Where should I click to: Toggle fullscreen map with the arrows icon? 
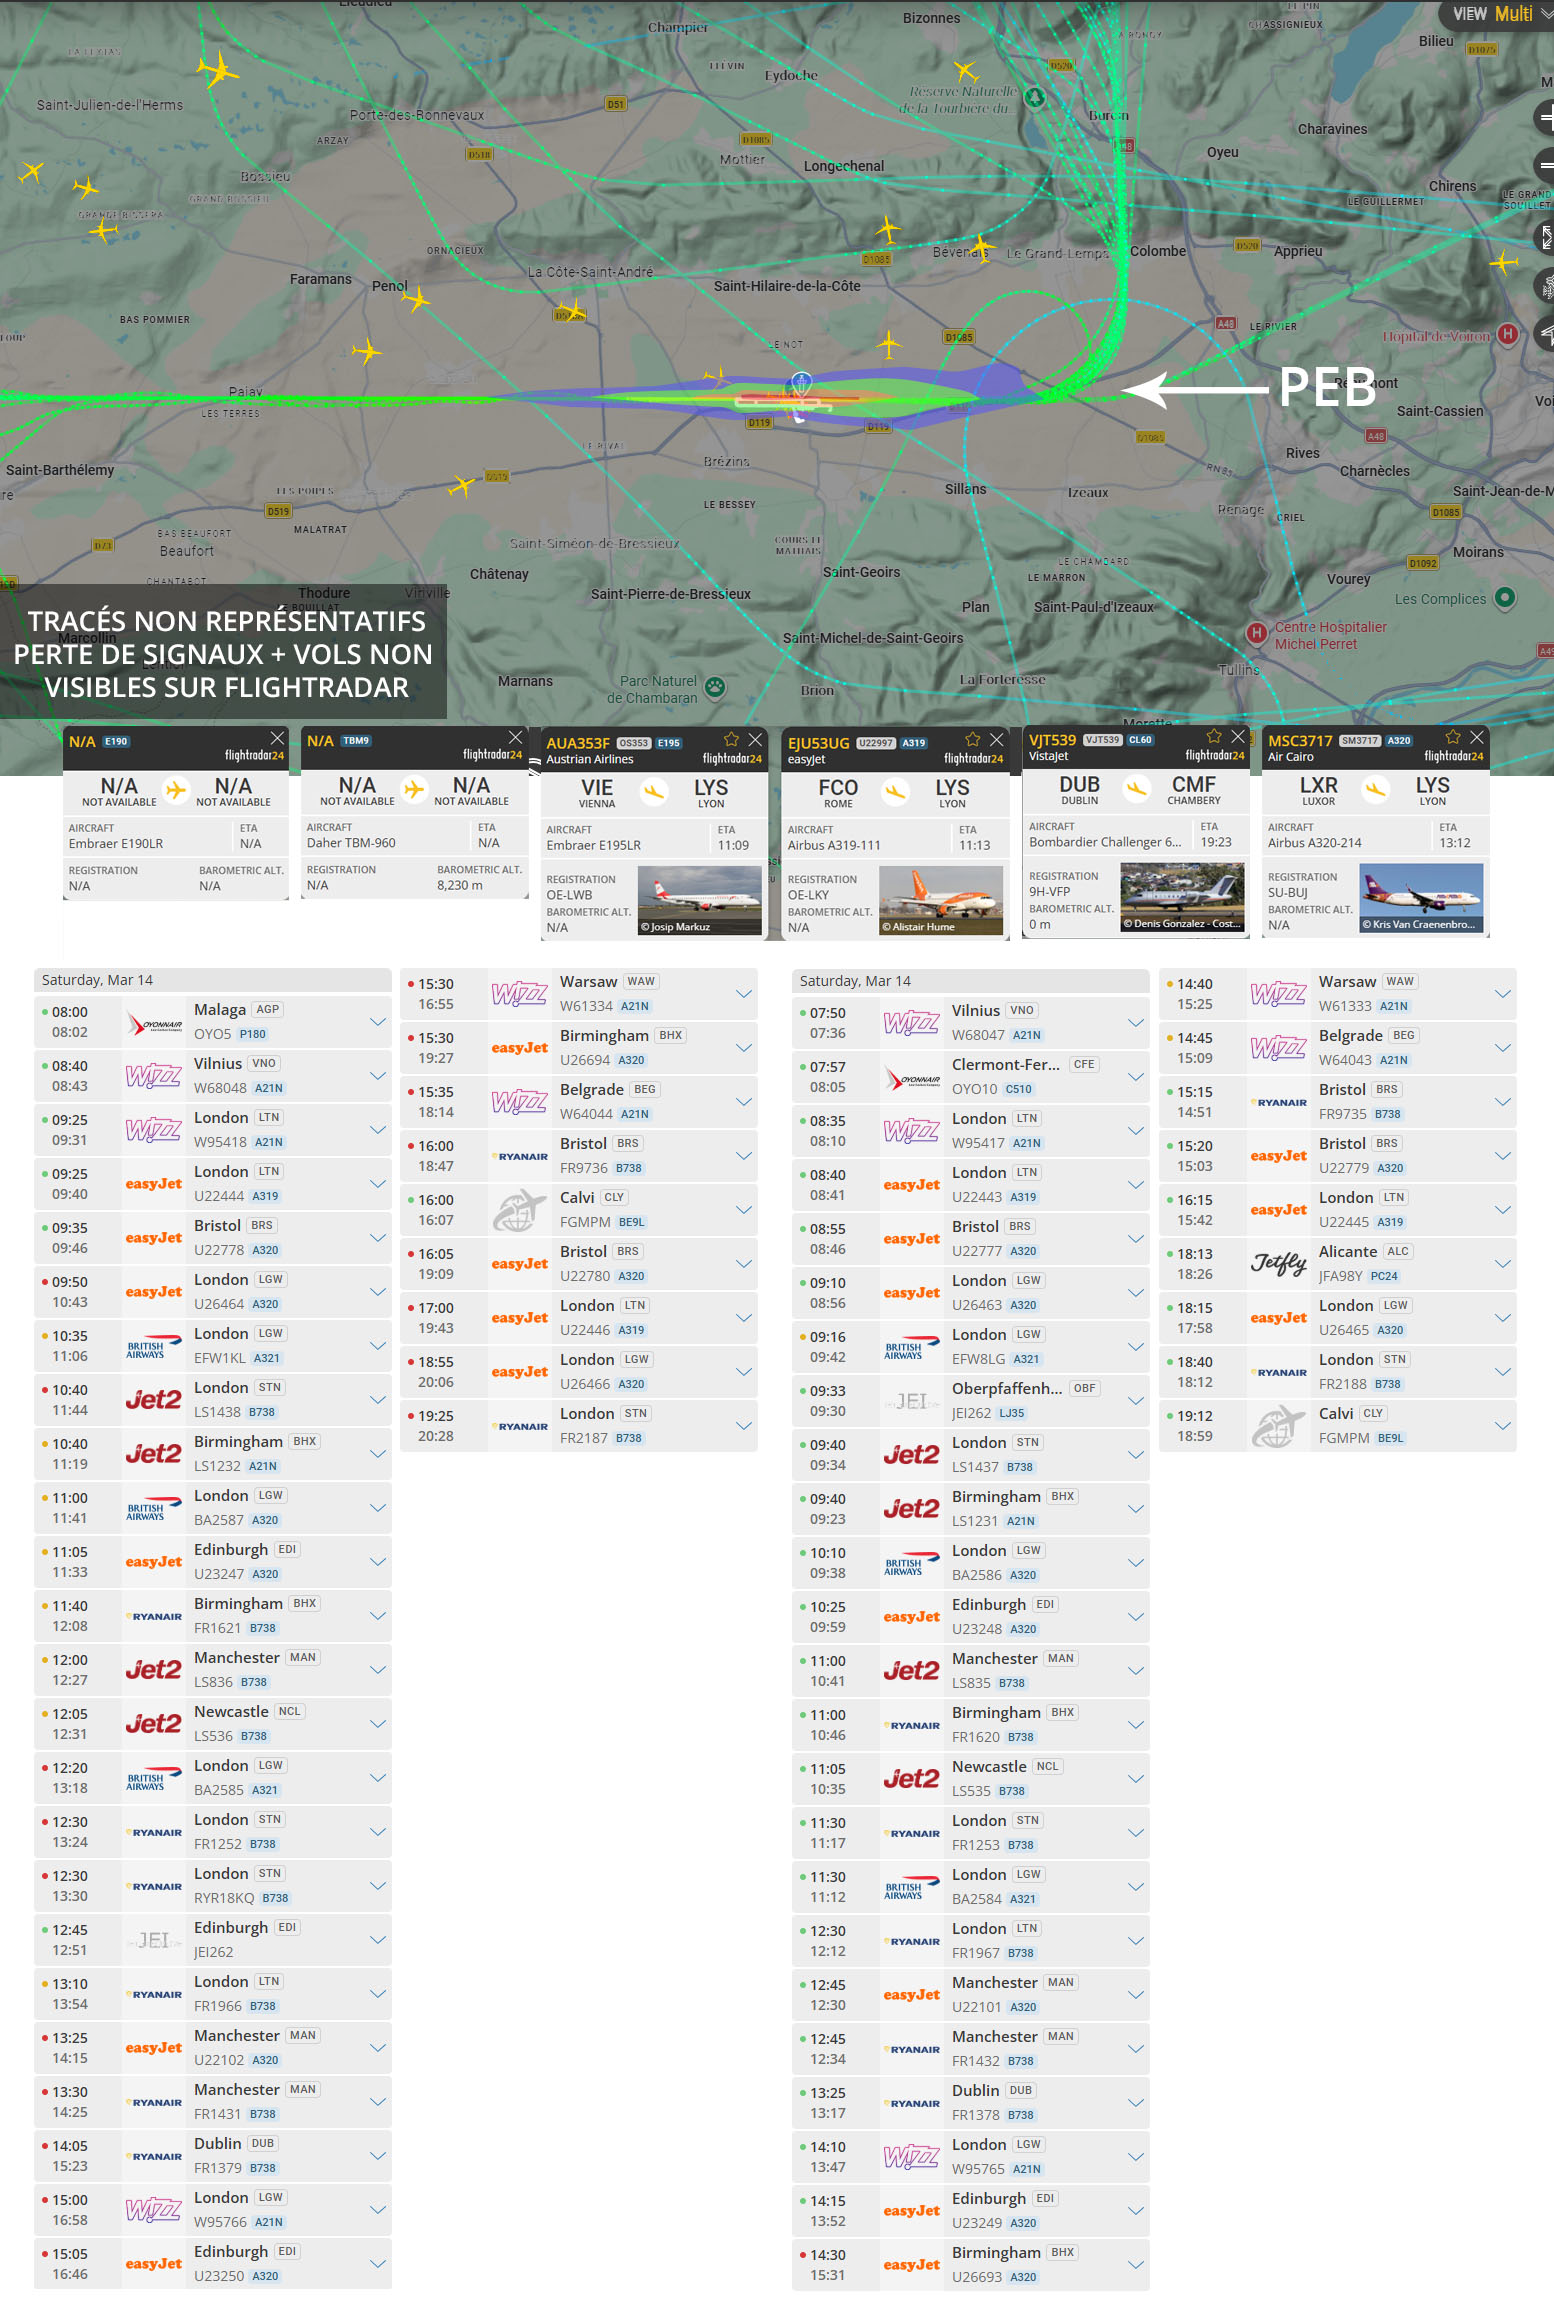tap(1545, 237)
